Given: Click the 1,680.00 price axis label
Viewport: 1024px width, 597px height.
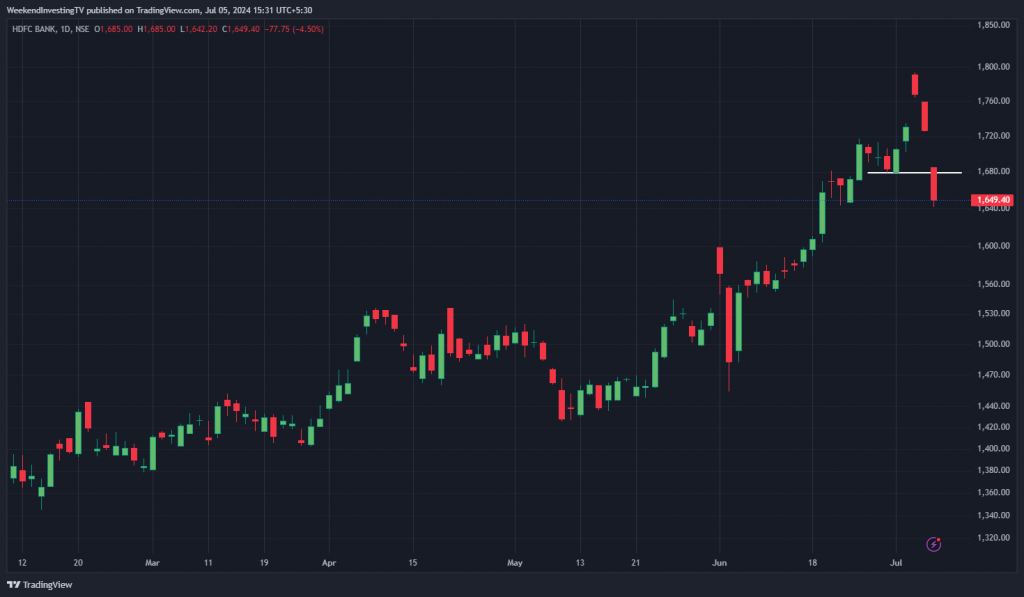Looking at the screenshot, I should coord(993,171).
